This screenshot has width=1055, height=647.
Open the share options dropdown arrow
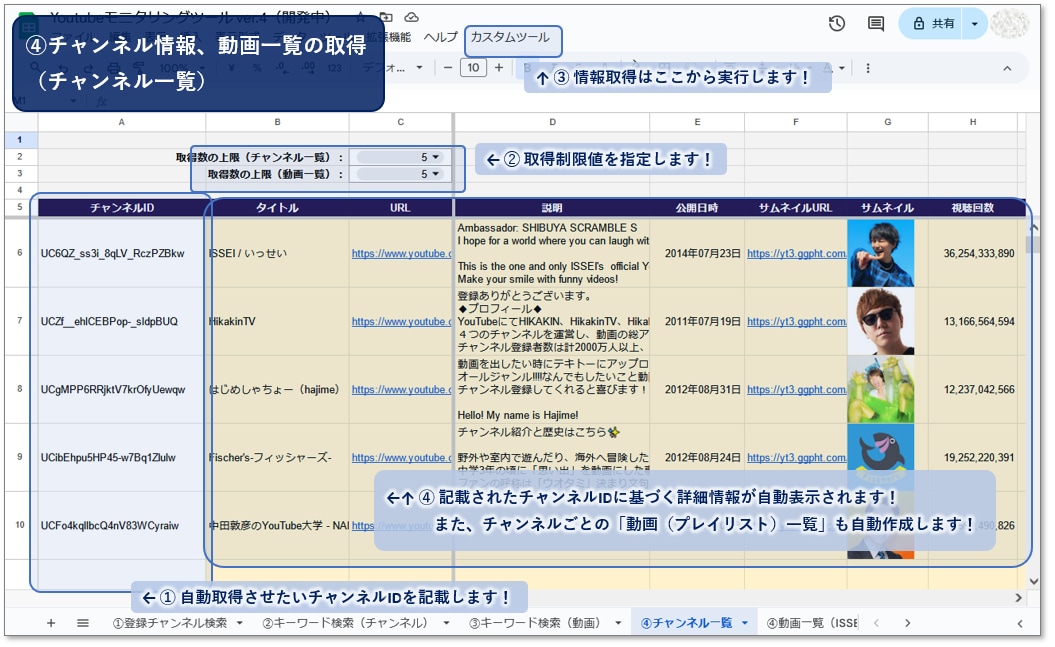[x=974, y=24]
